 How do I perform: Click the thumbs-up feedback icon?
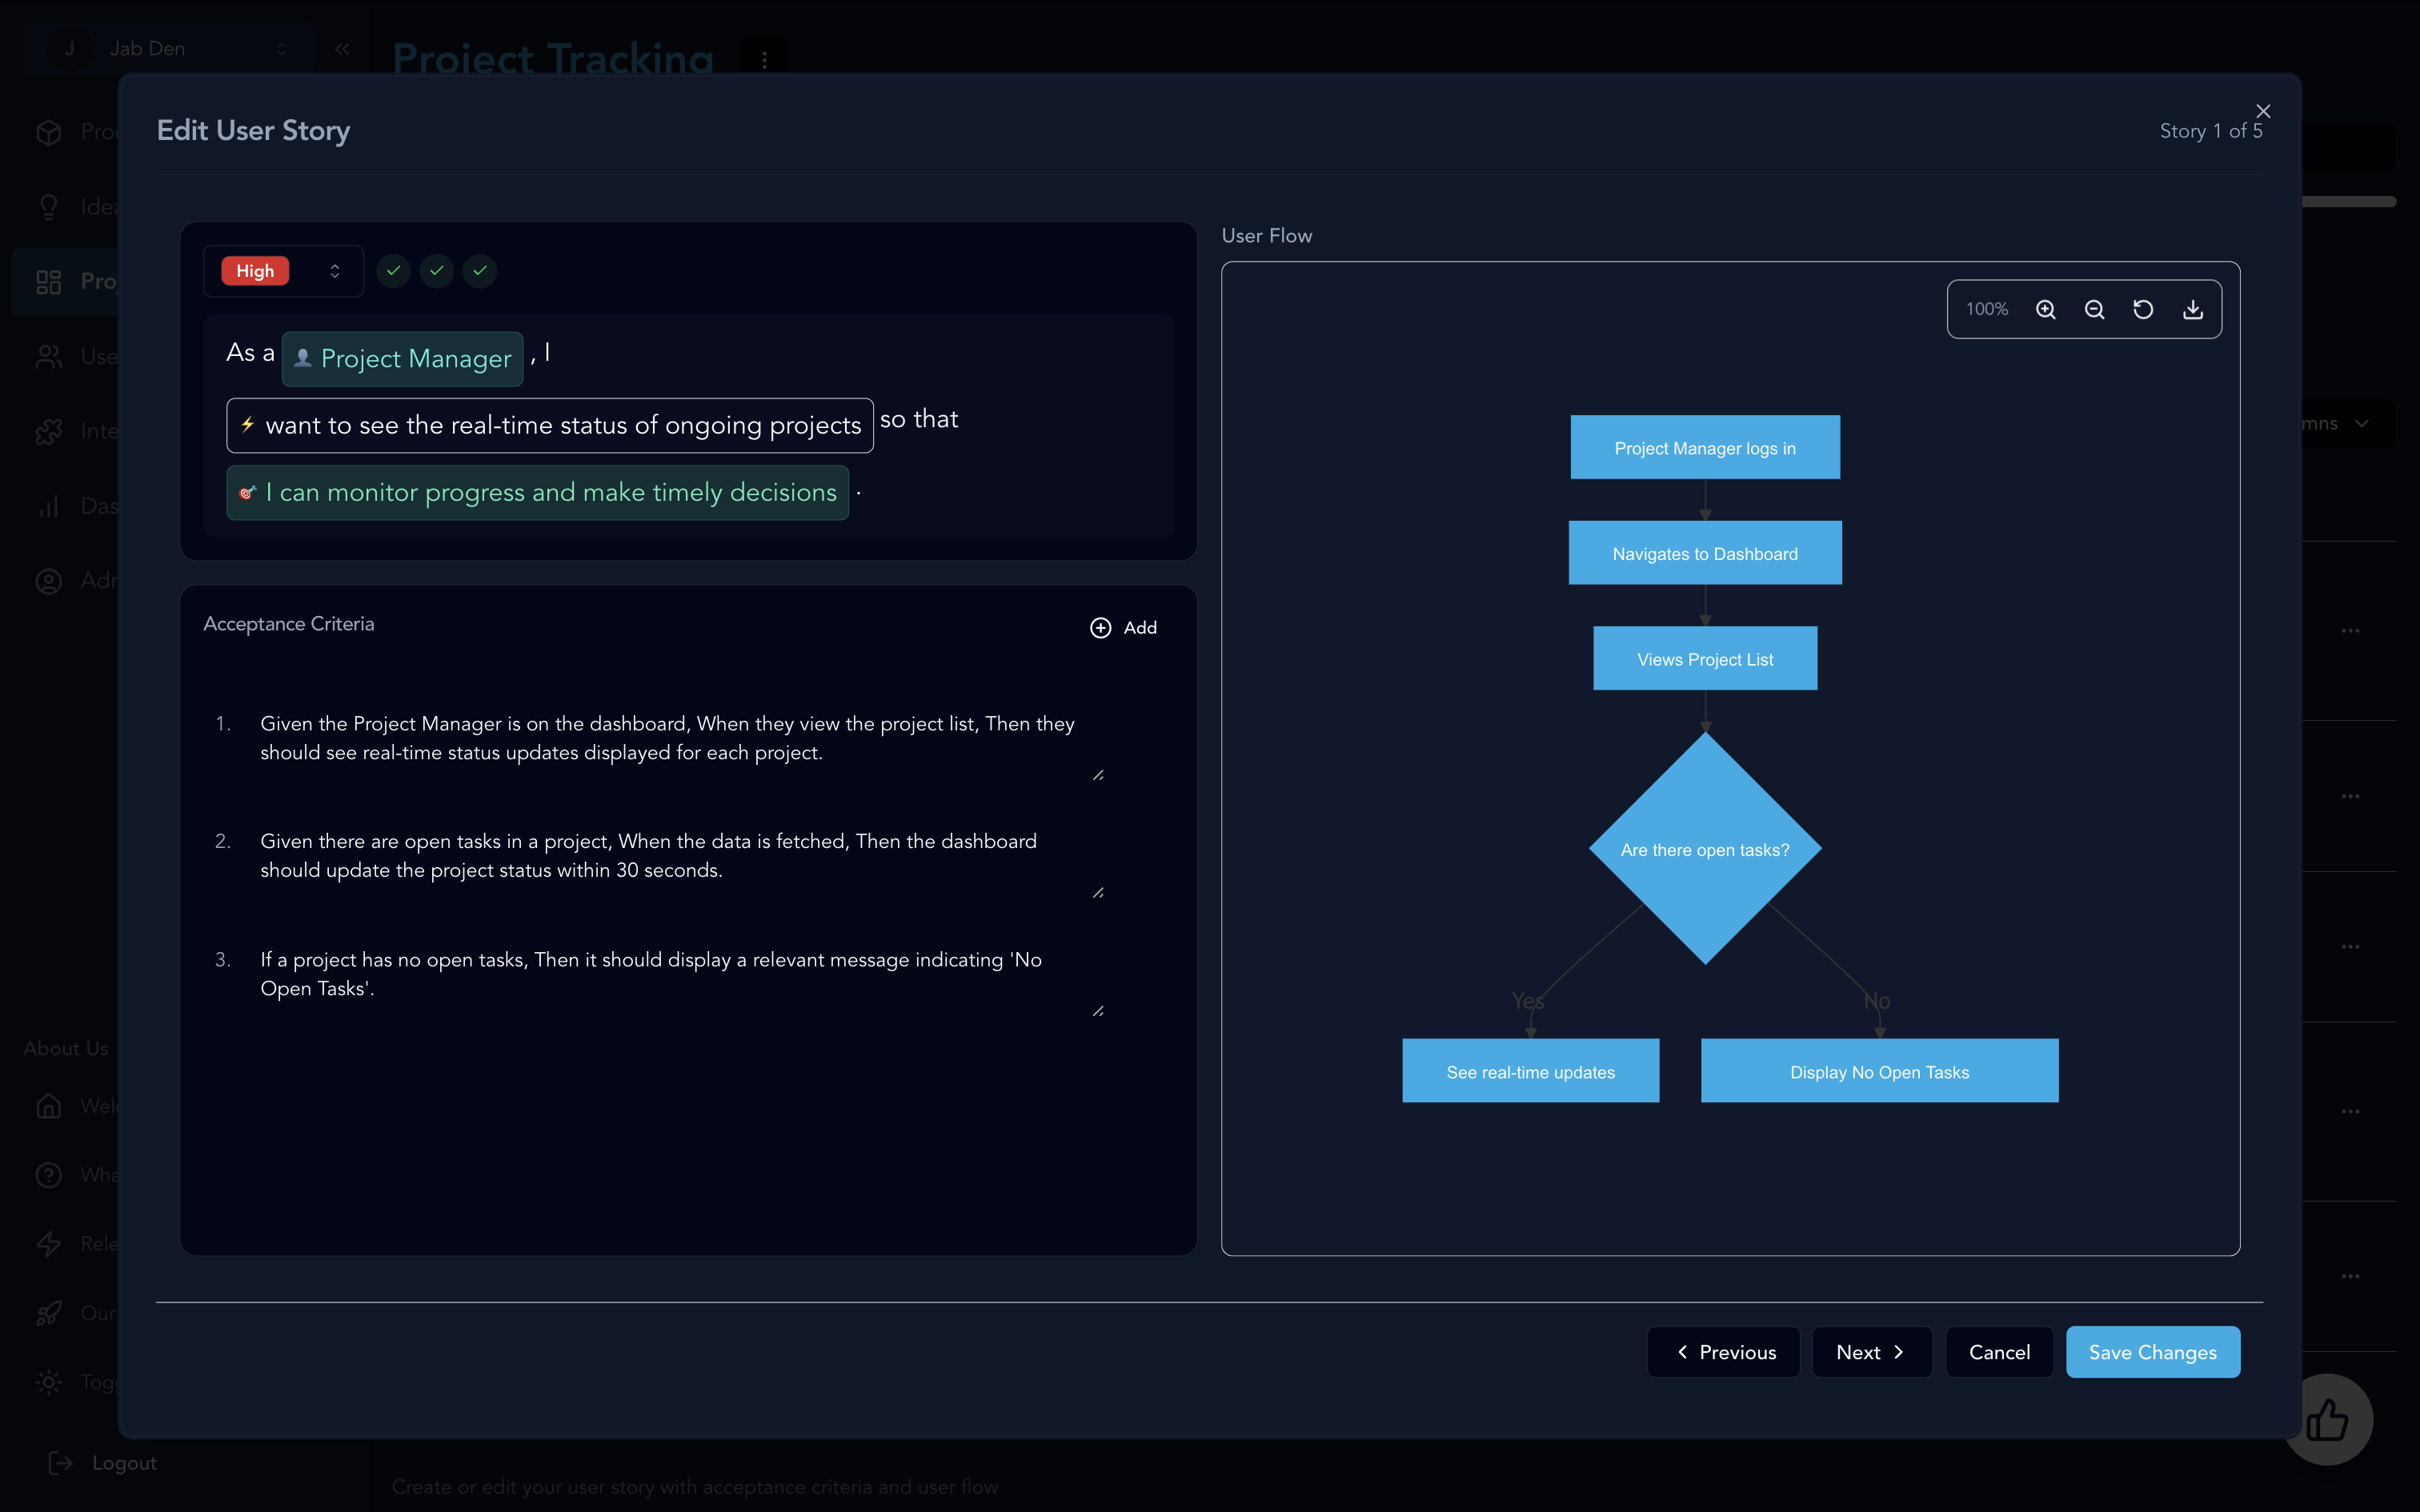[2327, 1420]
